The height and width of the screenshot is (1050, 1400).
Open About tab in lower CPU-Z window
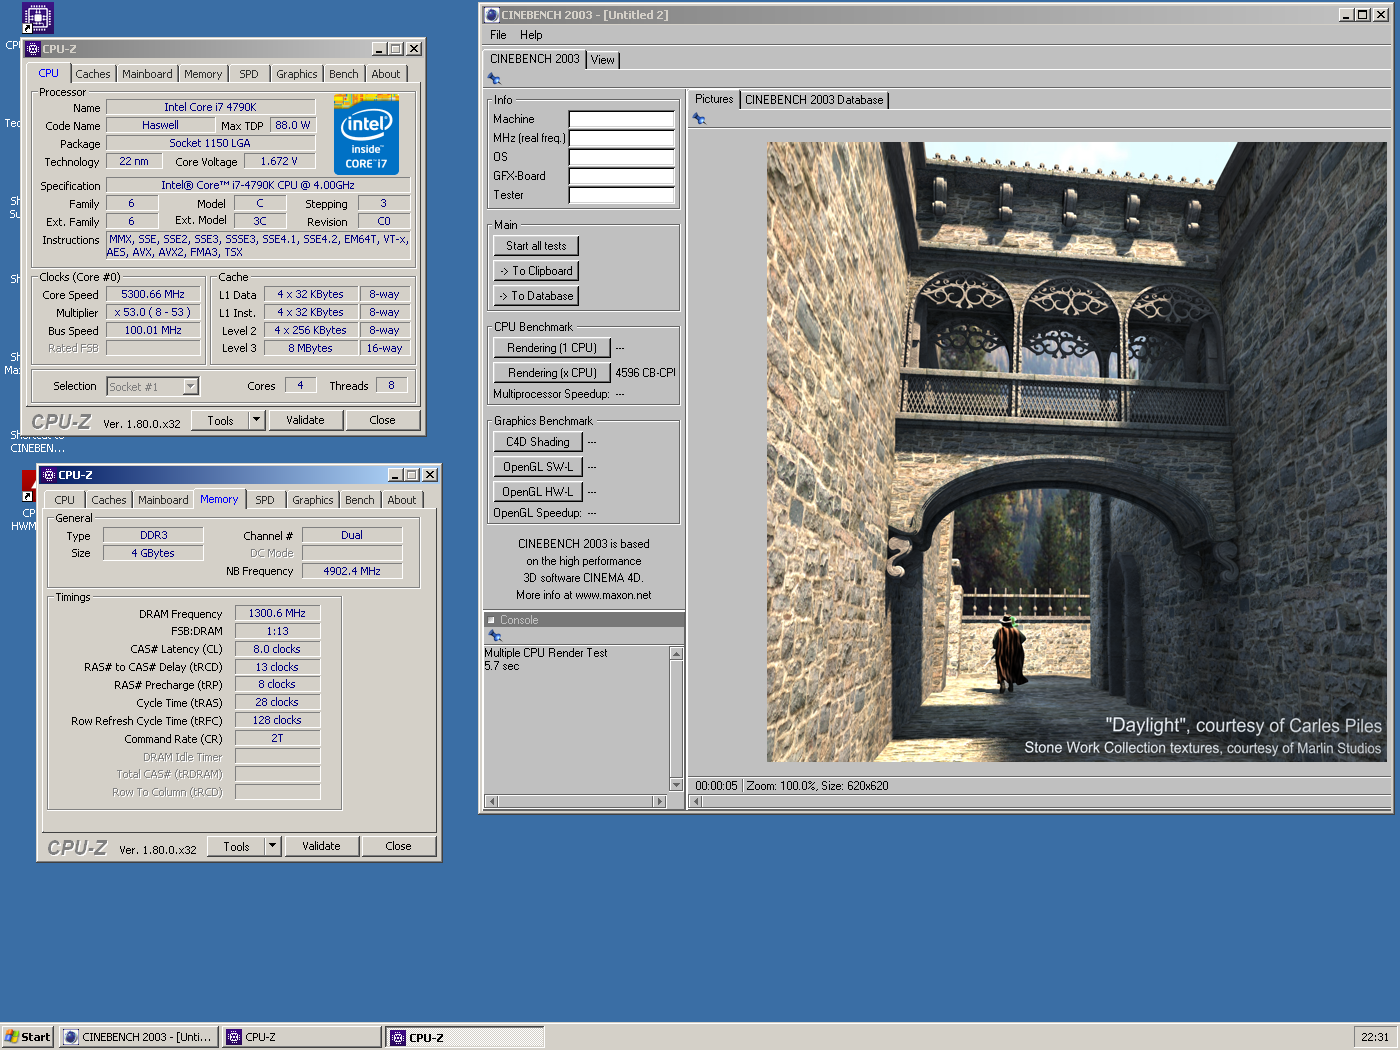tap(402, 500)
